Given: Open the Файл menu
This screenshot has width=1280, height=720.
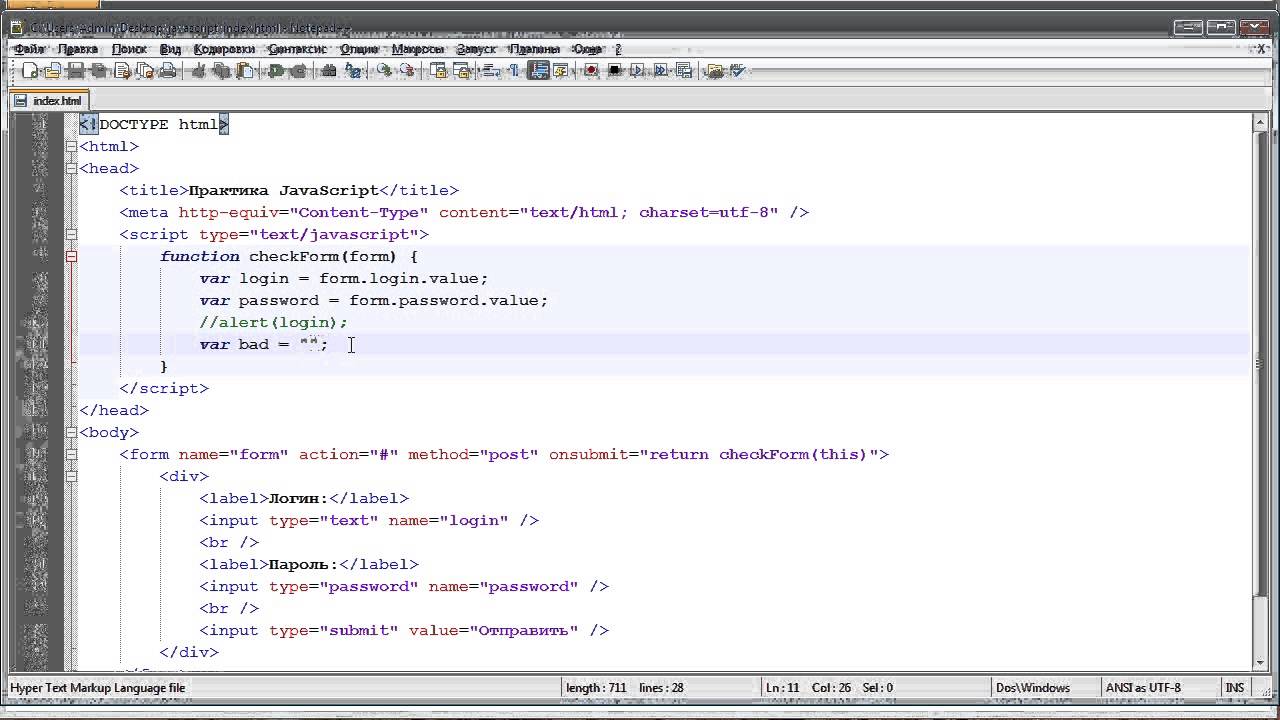Looking at the screenshot, I should pos(29,49).
